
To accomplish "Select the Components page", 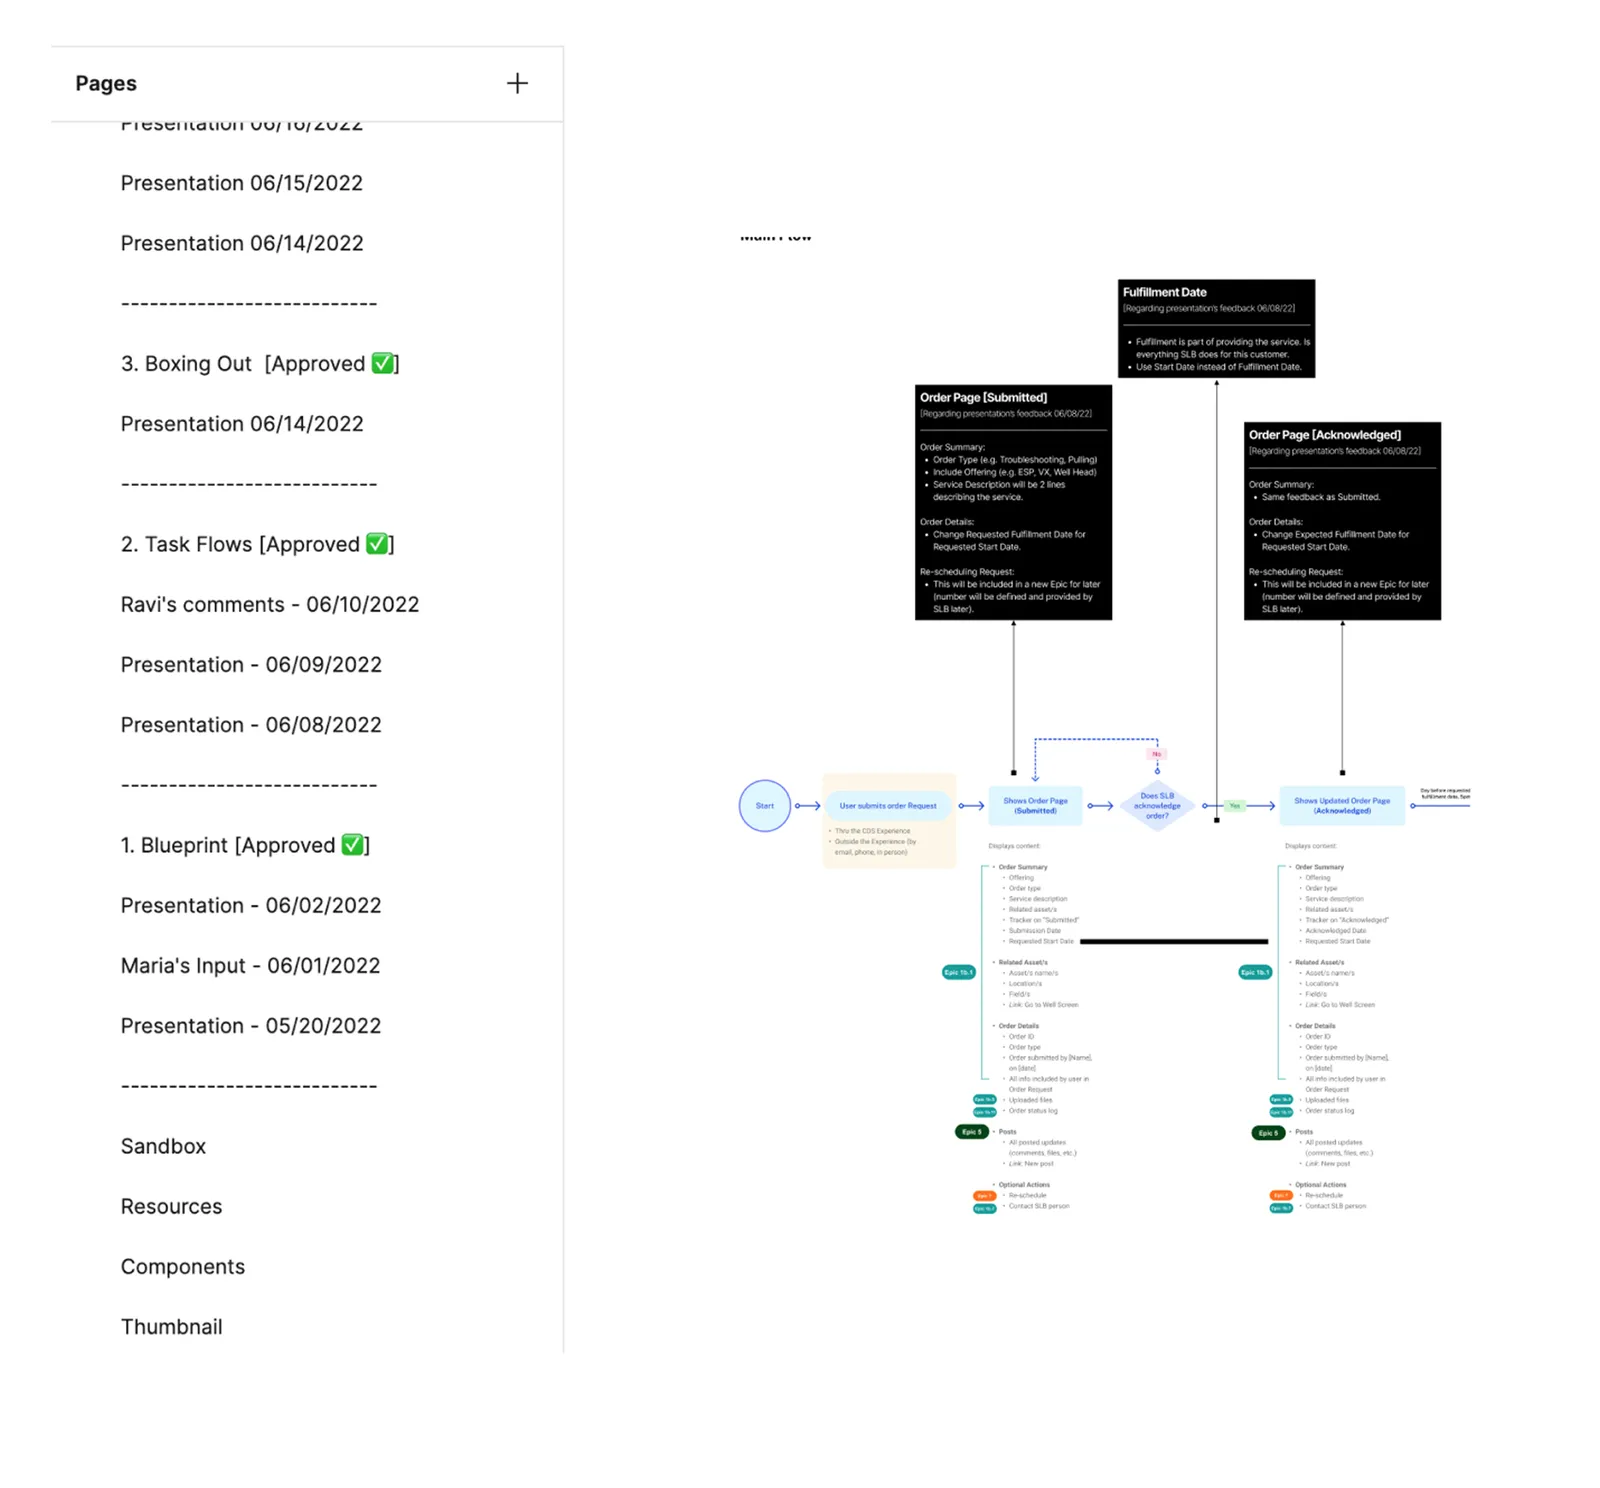I will [x=183, y=1267].
